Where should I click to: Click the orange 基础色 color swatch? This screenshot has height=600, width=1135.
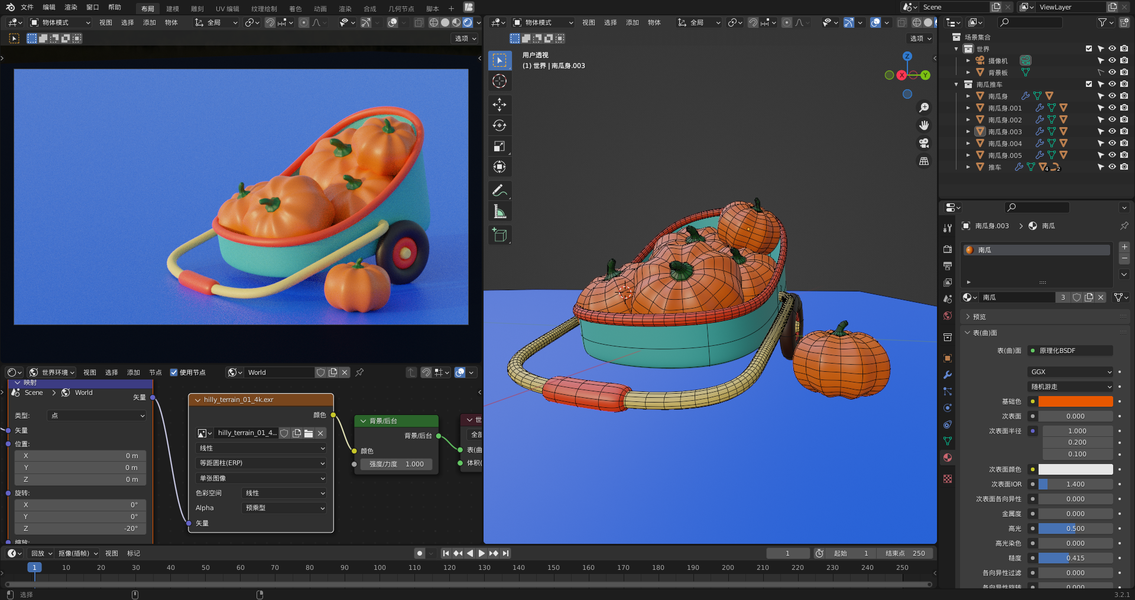(1076, 402)
